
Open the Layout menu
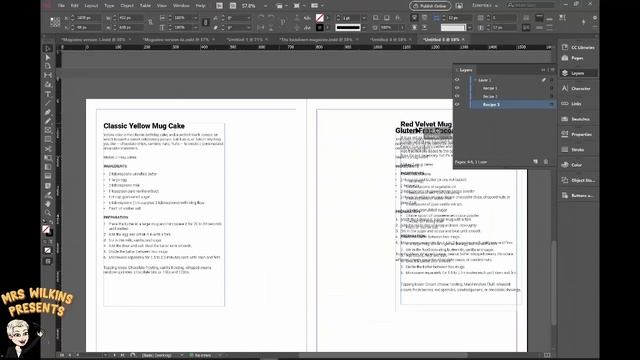pos(91,6)
